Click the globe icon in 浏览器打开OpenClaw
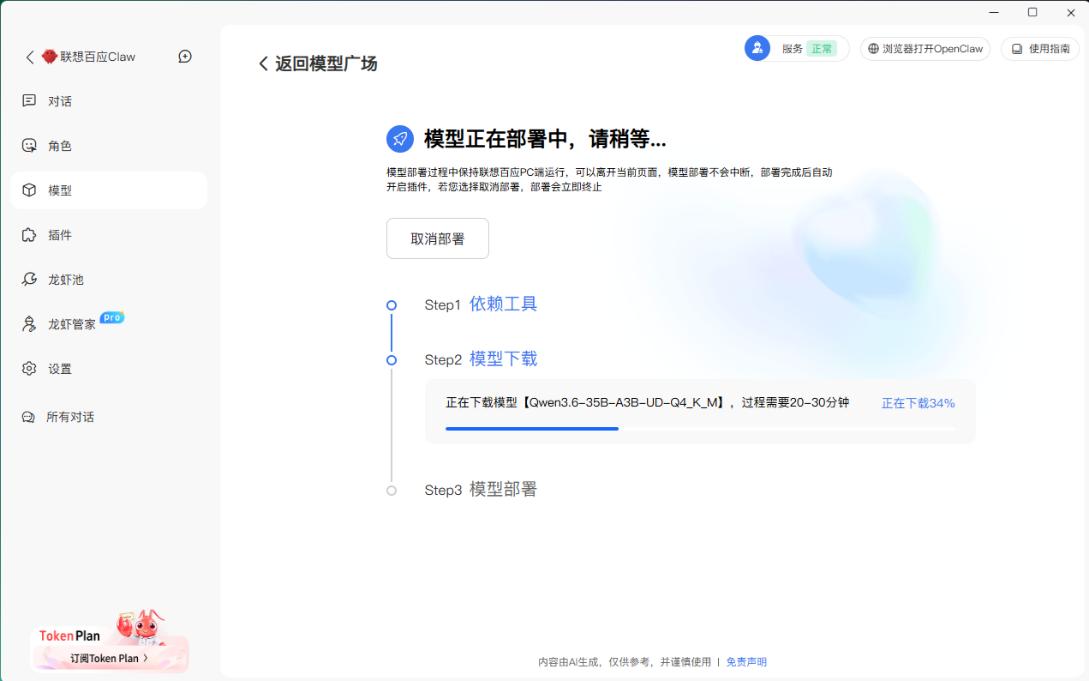 (x=874, y=49)
